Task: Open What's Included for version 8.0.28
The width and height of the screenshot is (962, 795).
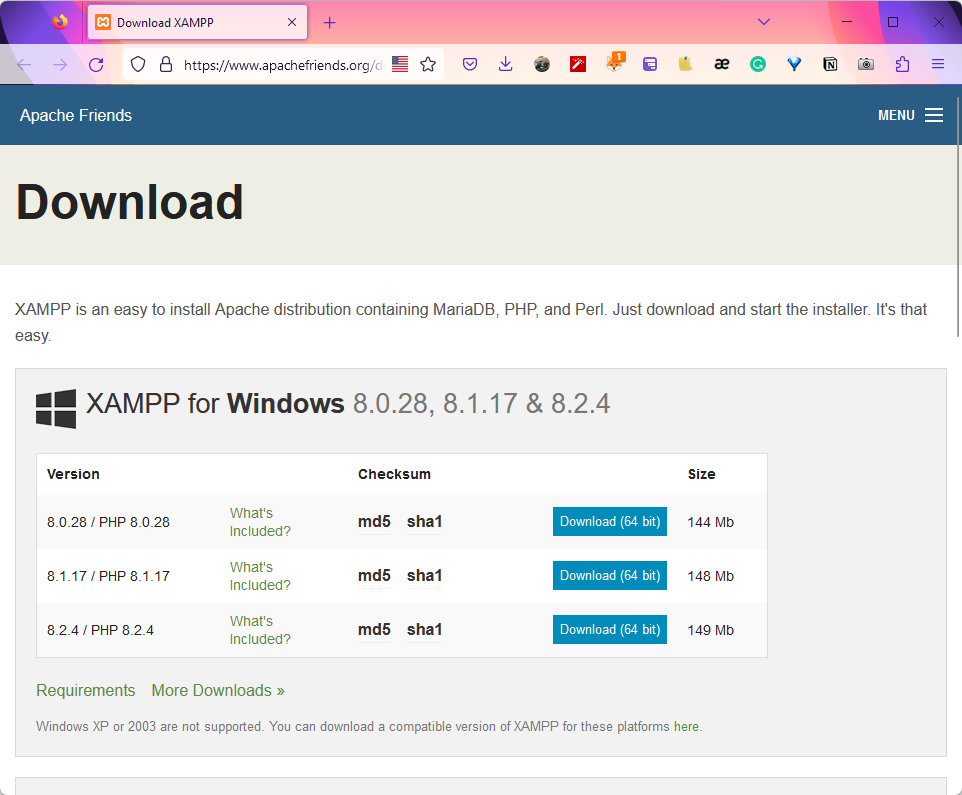Action: [260, 522]
